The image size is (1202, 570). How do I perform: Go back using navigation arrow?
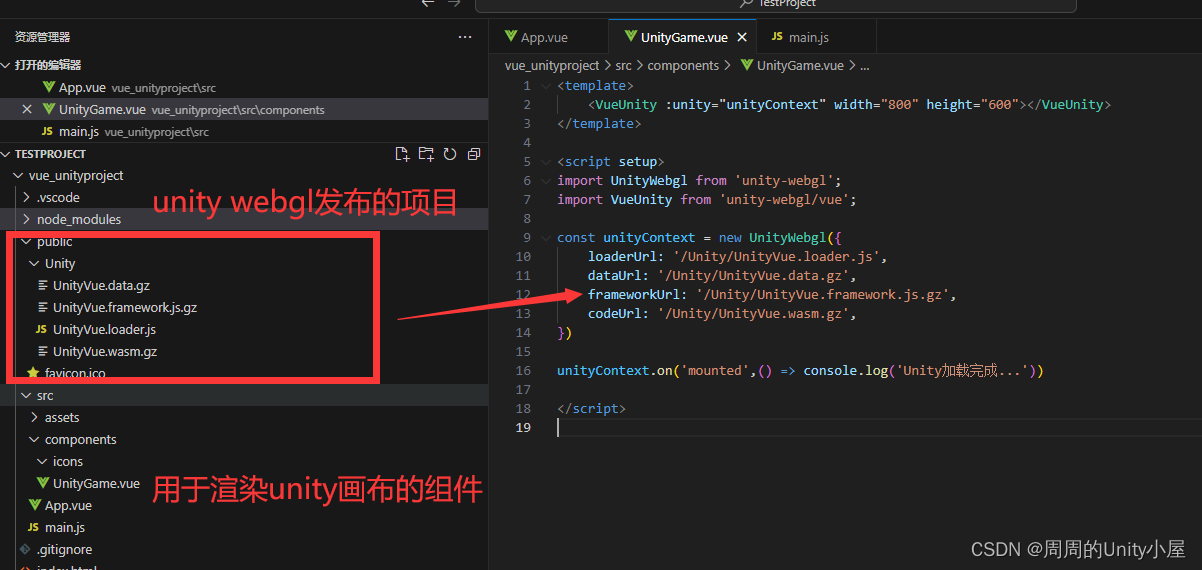(x=428, y=4)
